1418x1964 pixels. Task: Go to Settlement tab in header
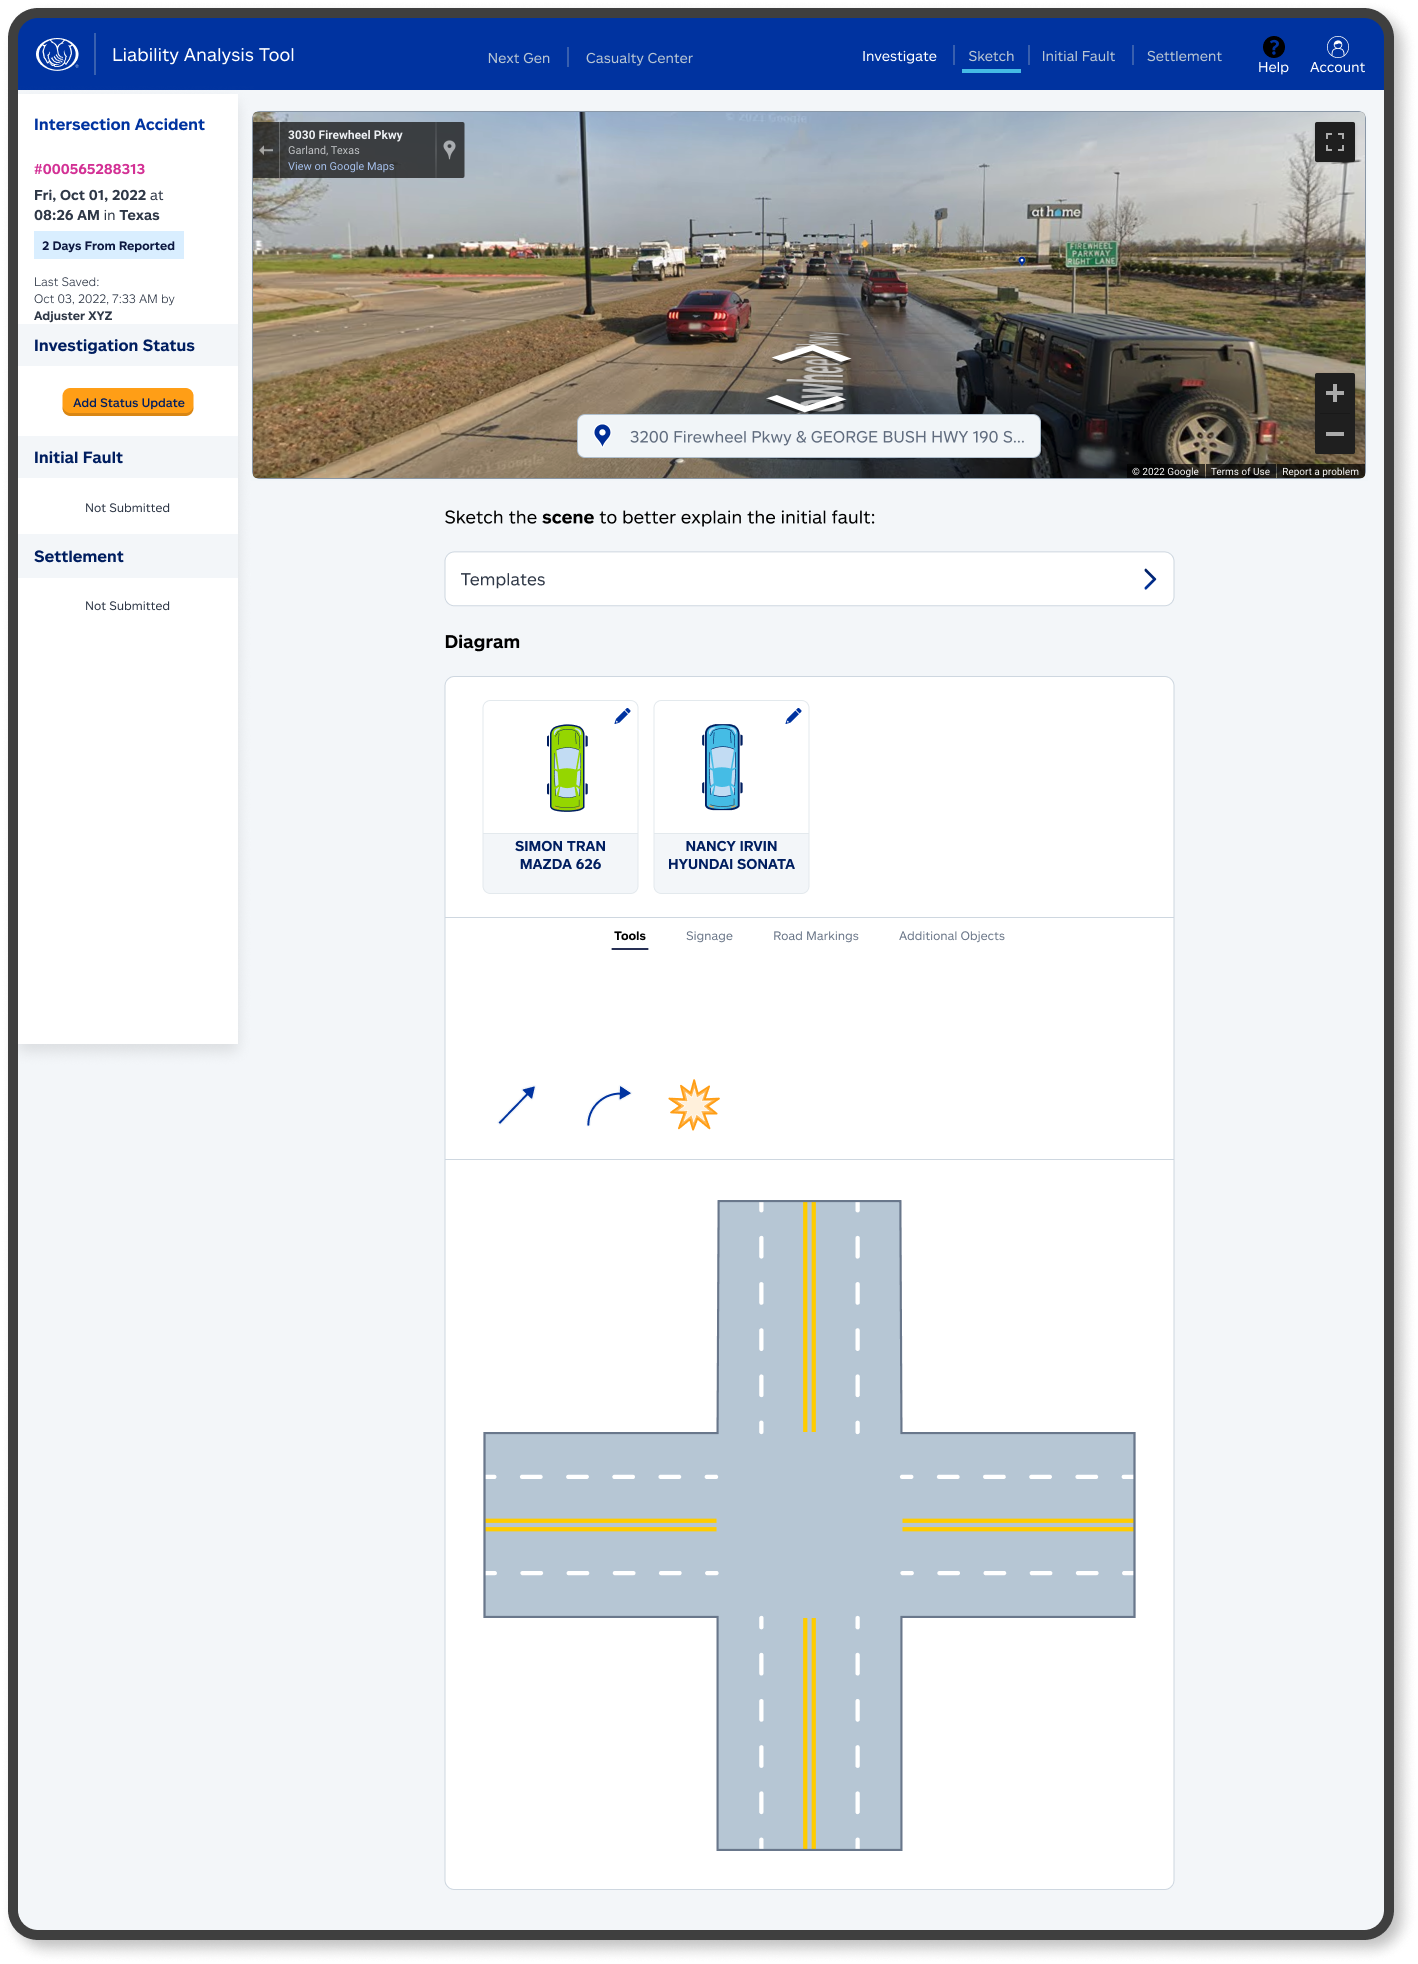coord(1184,56)
